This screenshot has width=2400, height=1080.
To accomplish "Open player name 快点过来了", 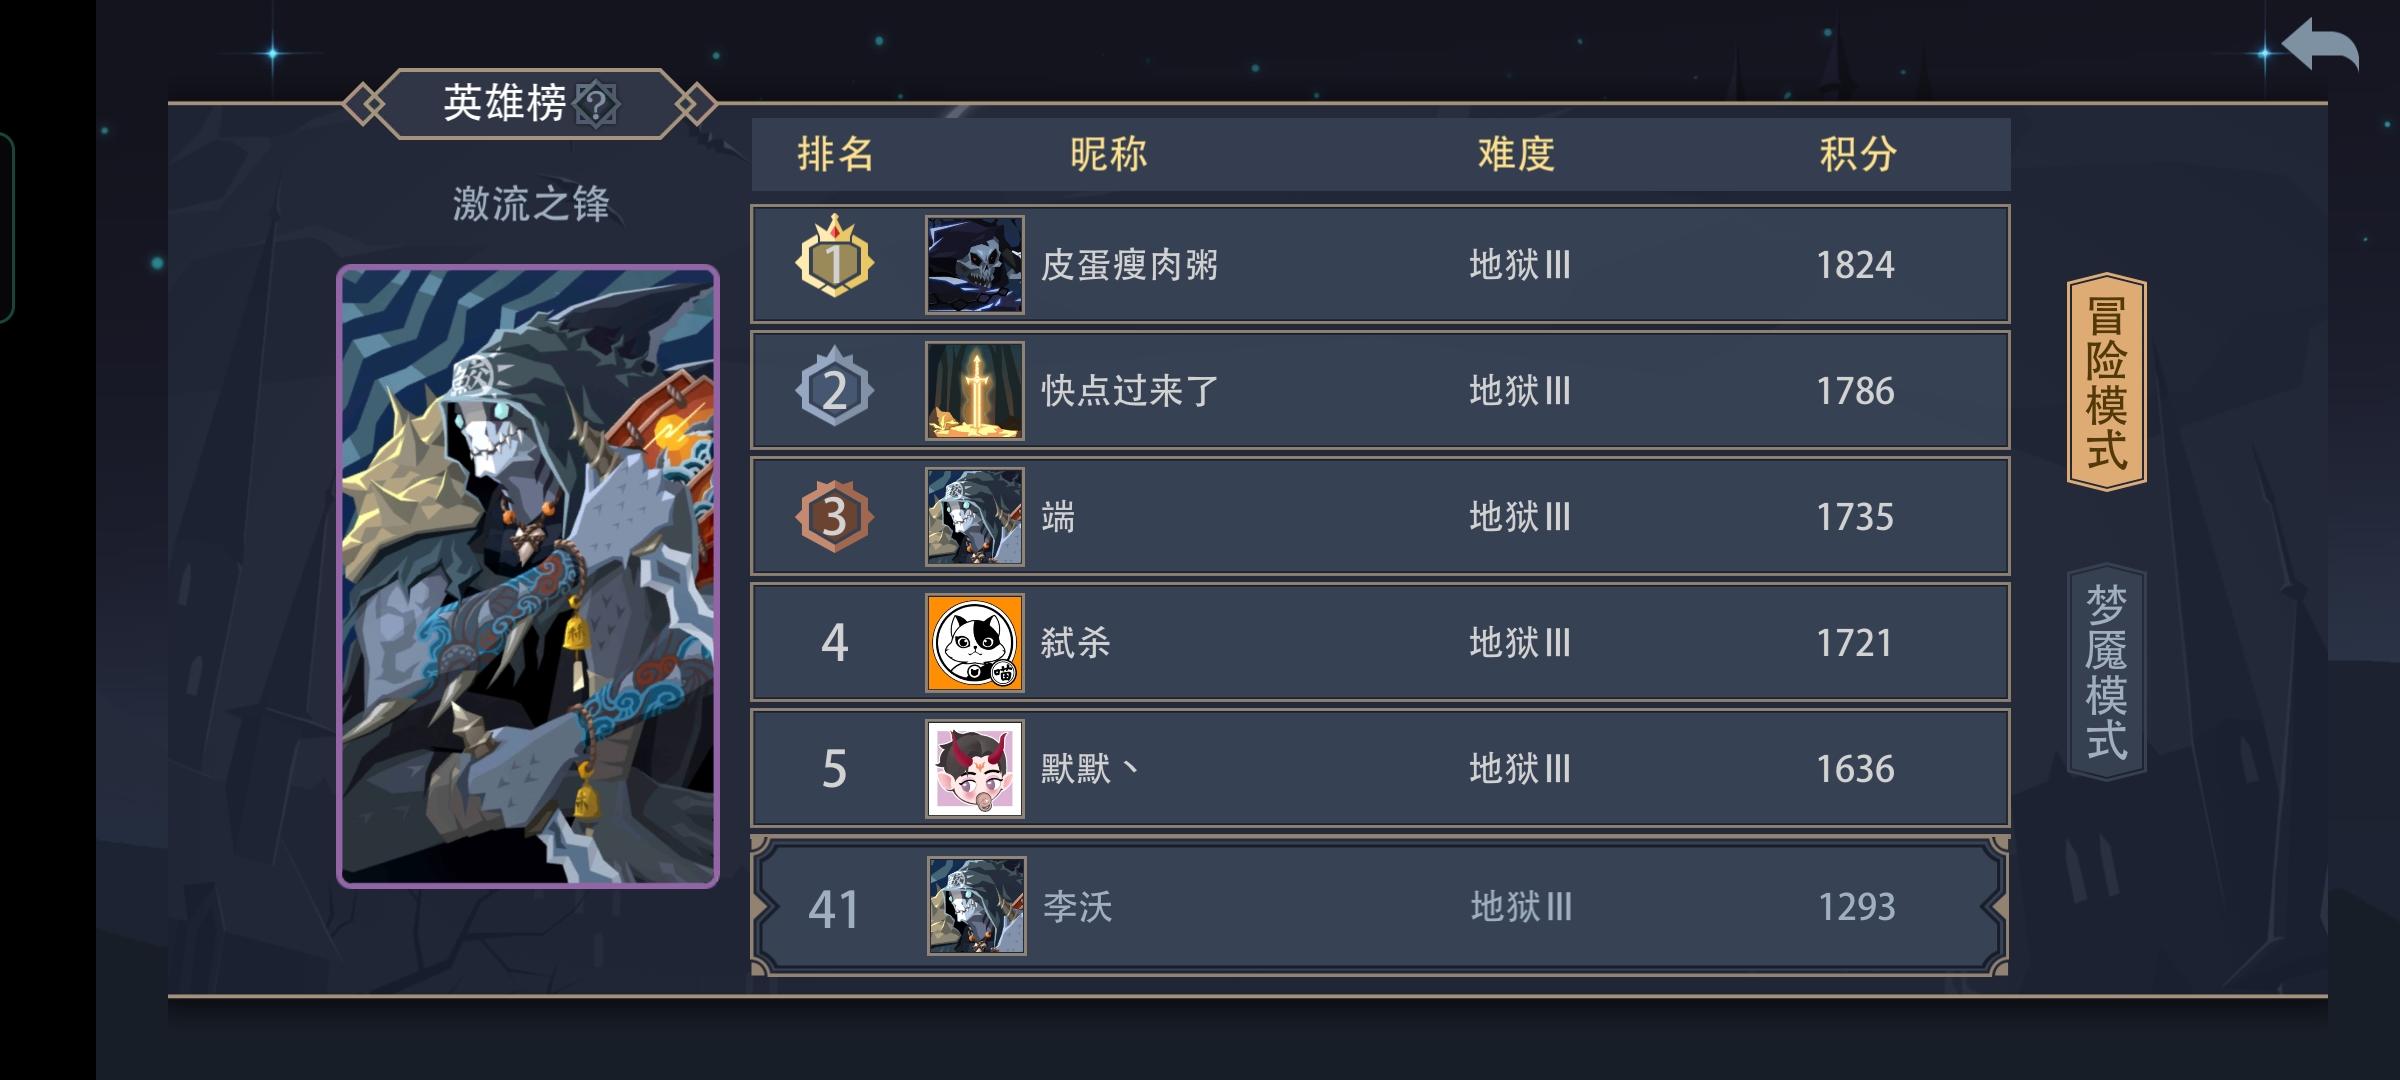I will click(1129, 391).
